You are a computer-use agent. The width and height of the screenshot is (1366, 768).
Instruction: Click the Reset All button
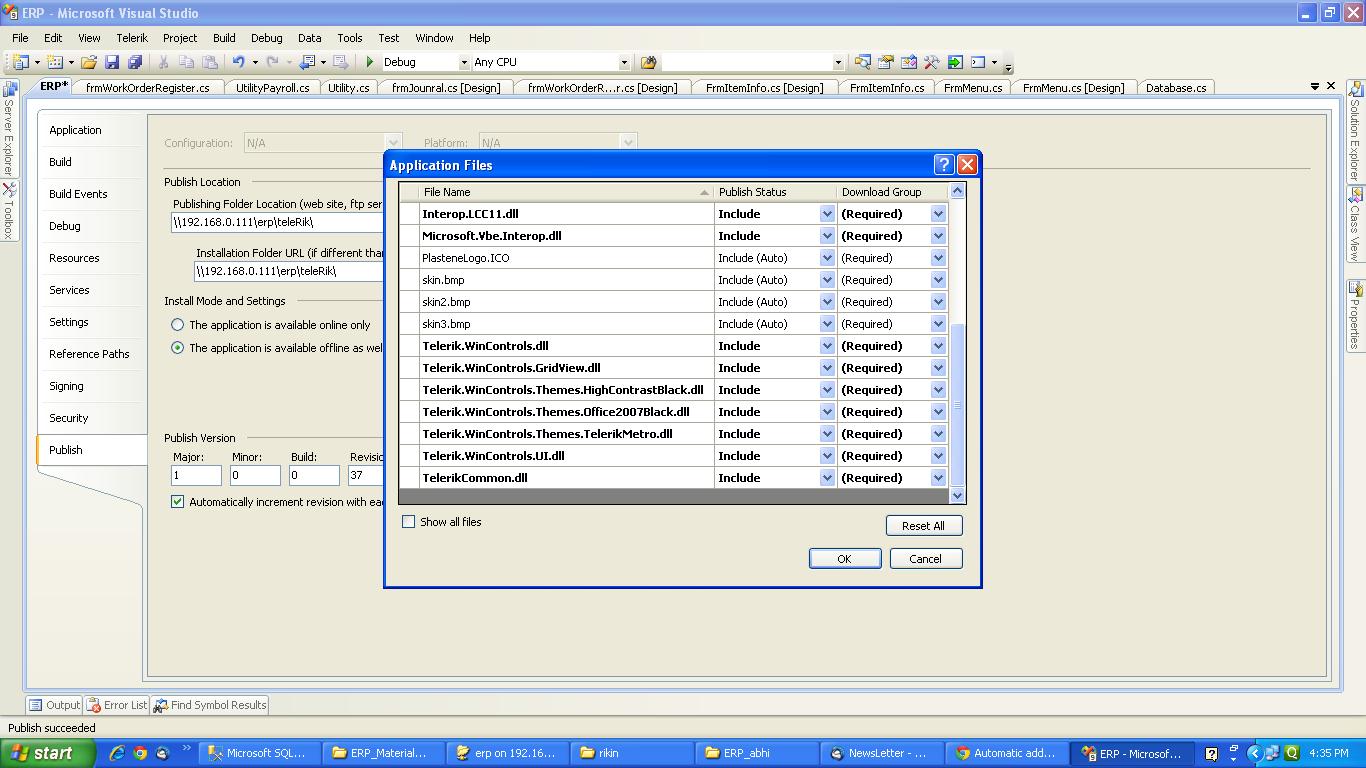[x=923, y=526]
